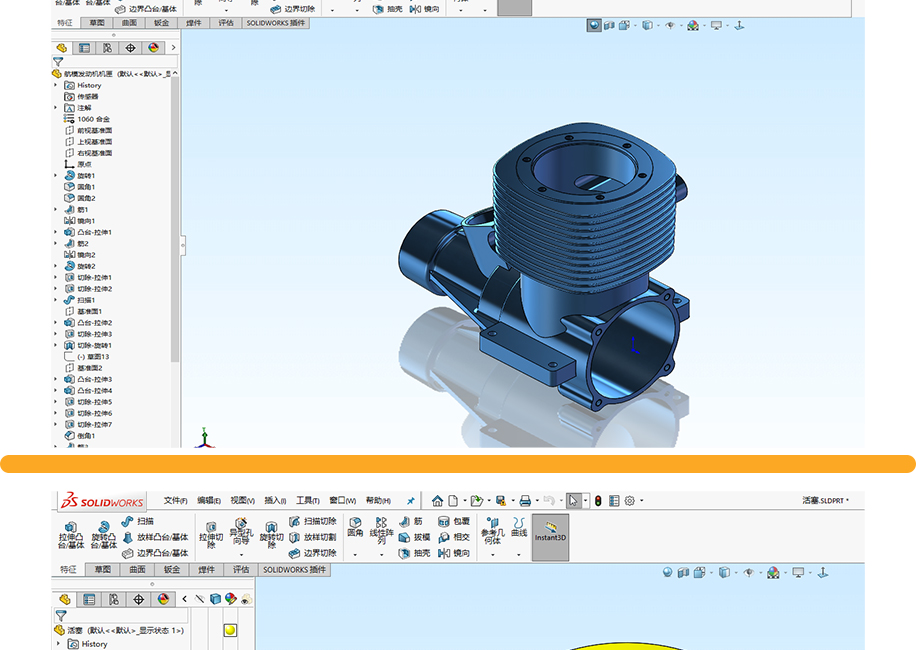Select Extruded Cut (拉伸切除) in 活塞 window
Screen dimensions: 916x650
211,536
